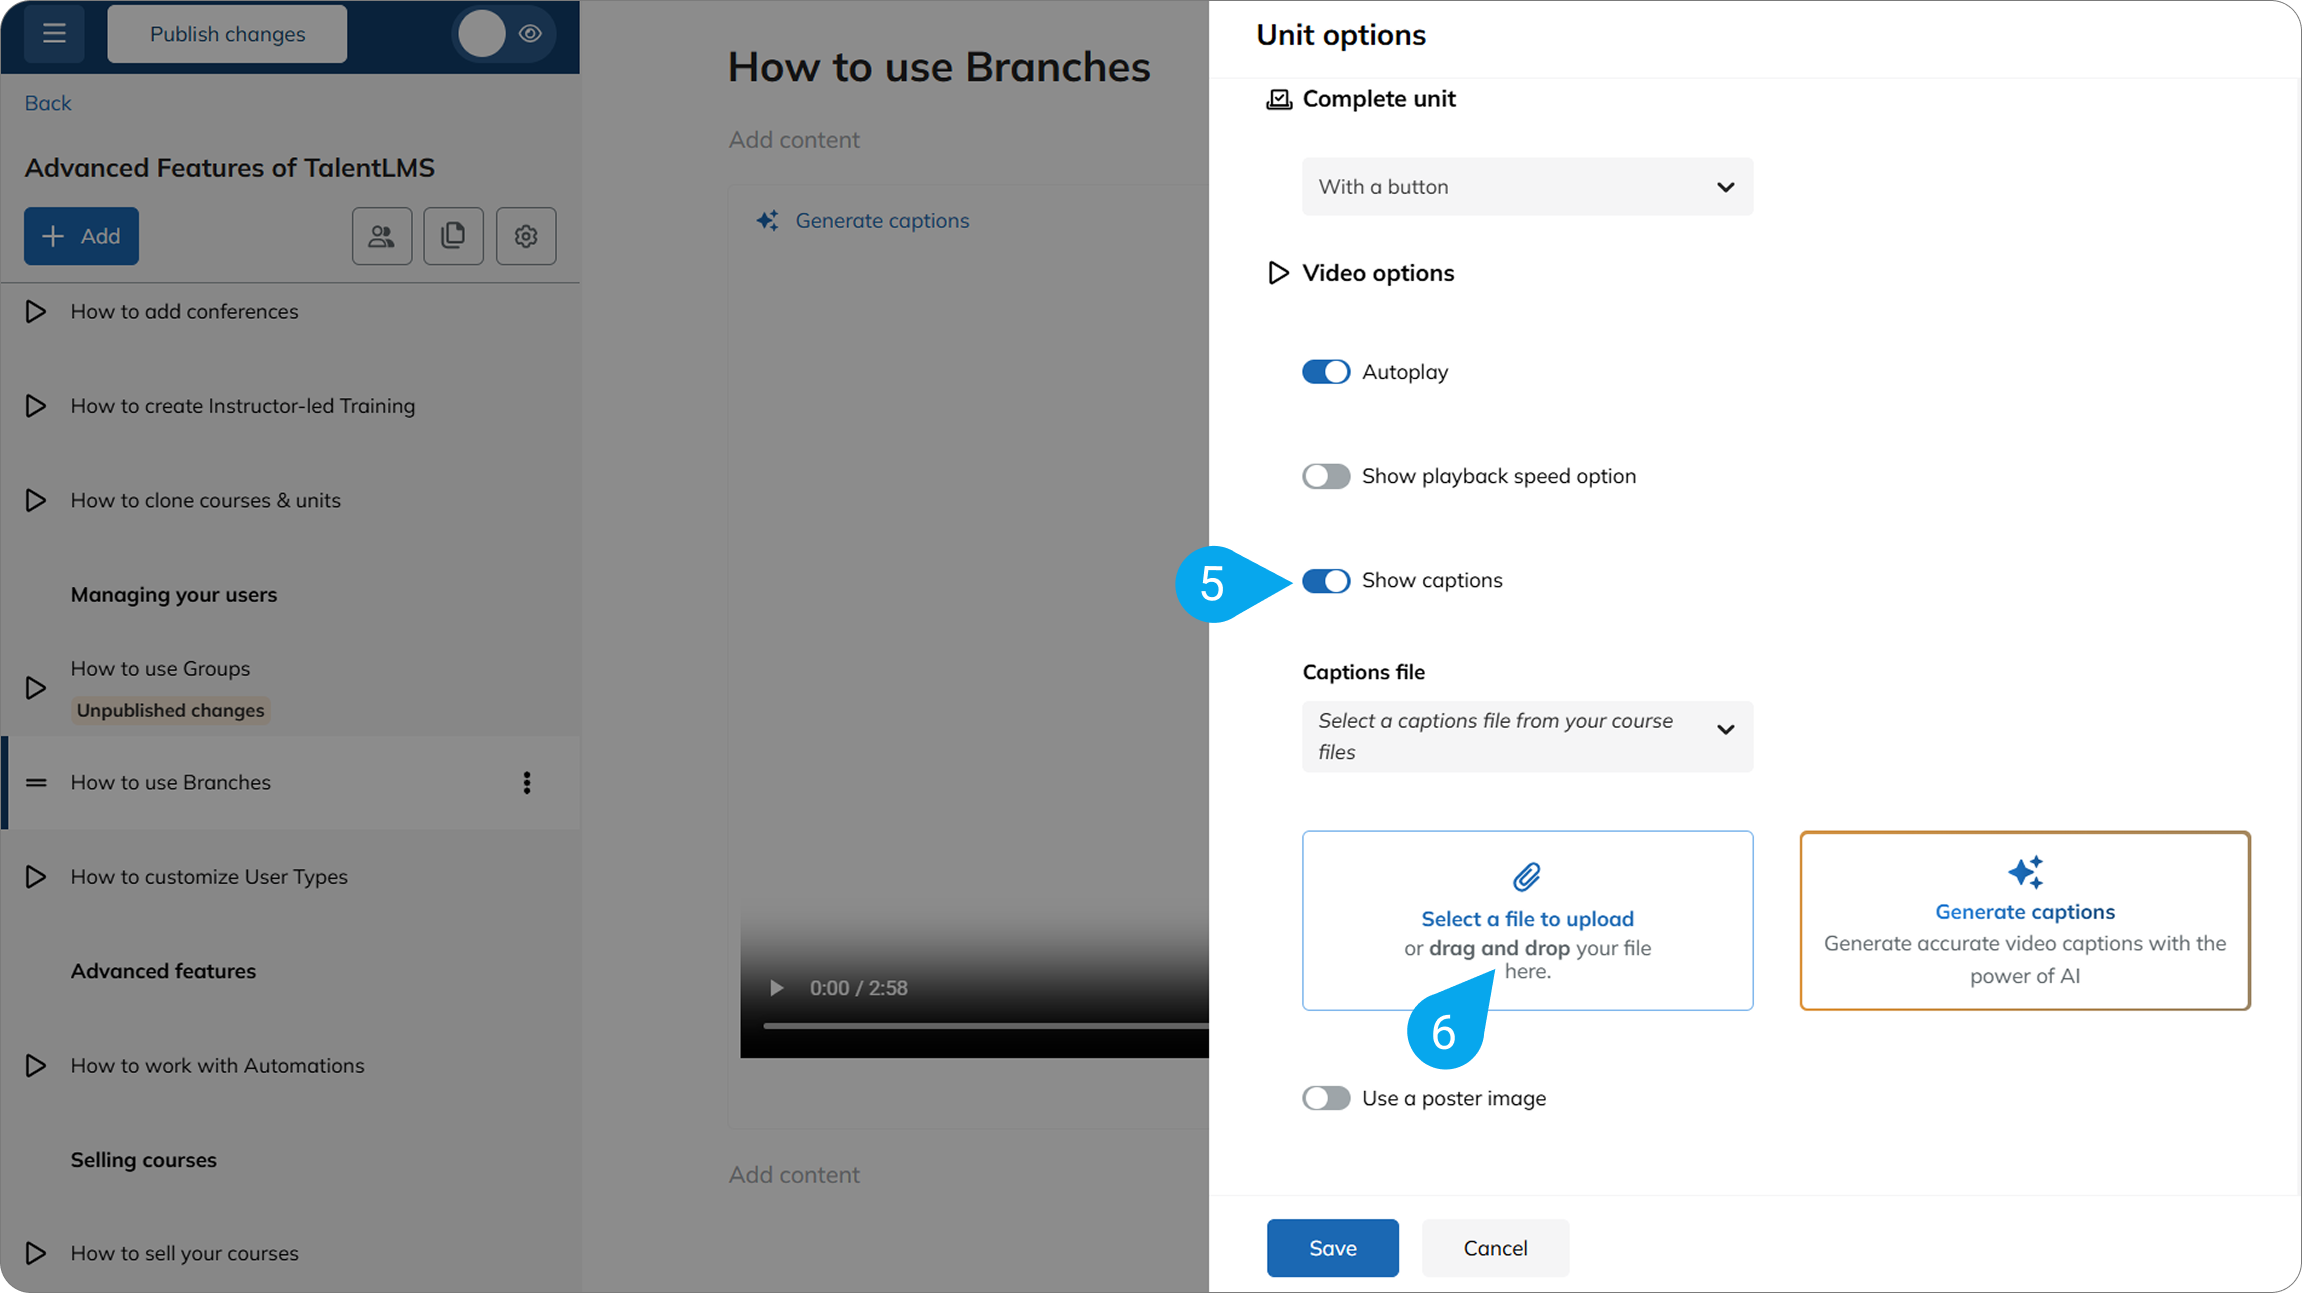The image size is (2302, 1293).
Task: Click Advanced features section heading
Action: [x=163, y=971]
